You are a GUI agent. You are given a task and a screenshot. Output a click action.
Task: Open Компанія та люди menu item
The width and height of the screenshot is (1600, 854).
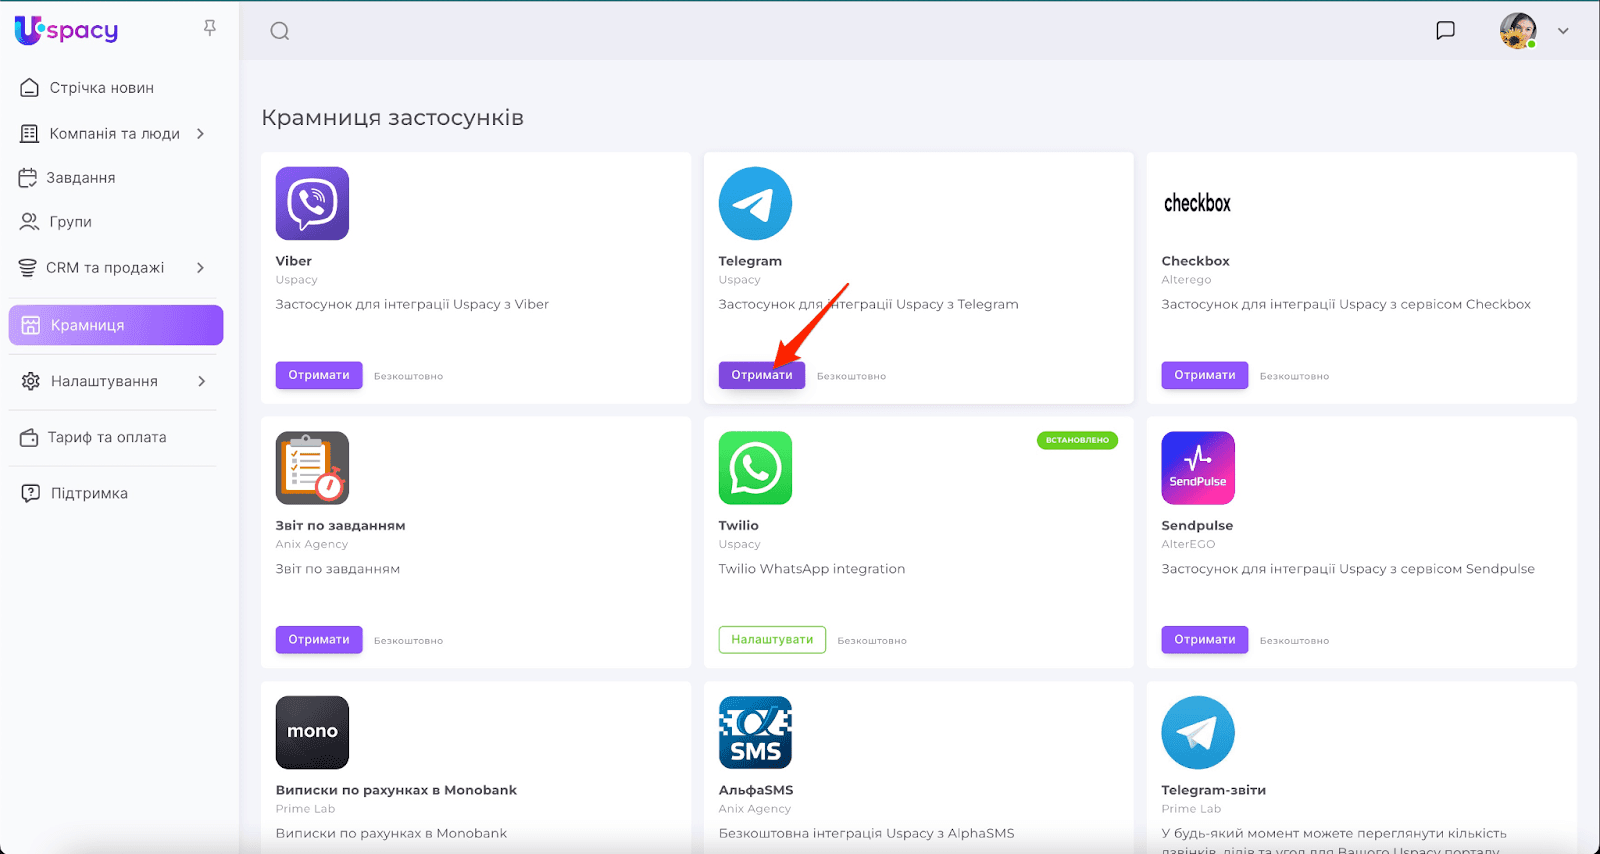(x=114, y=134)
